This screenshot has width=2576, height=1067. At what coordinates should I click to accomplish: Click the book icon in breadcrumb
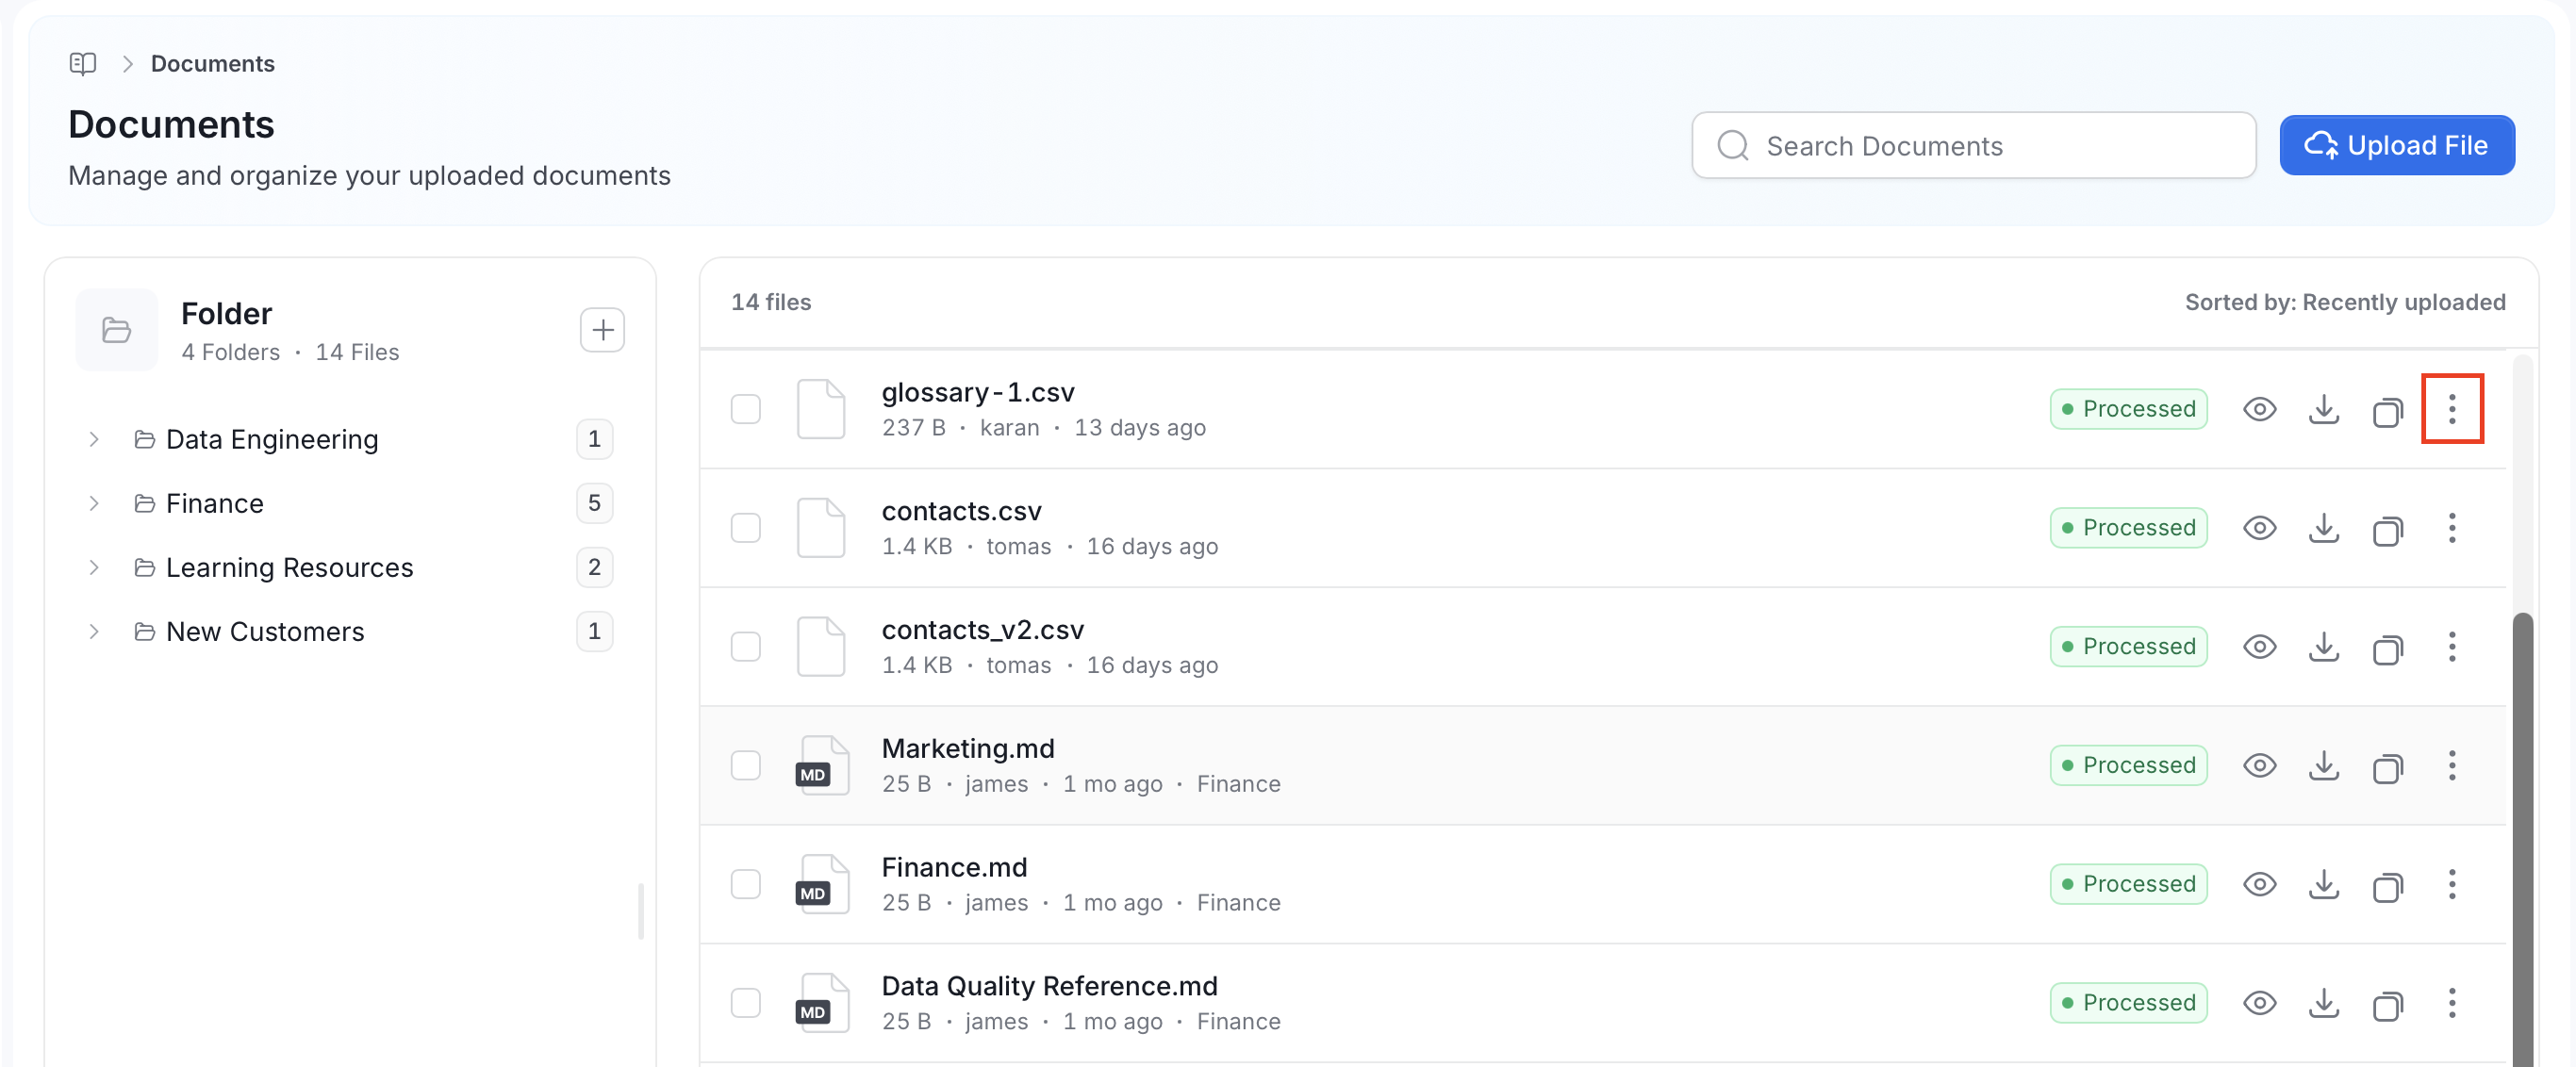83,64
